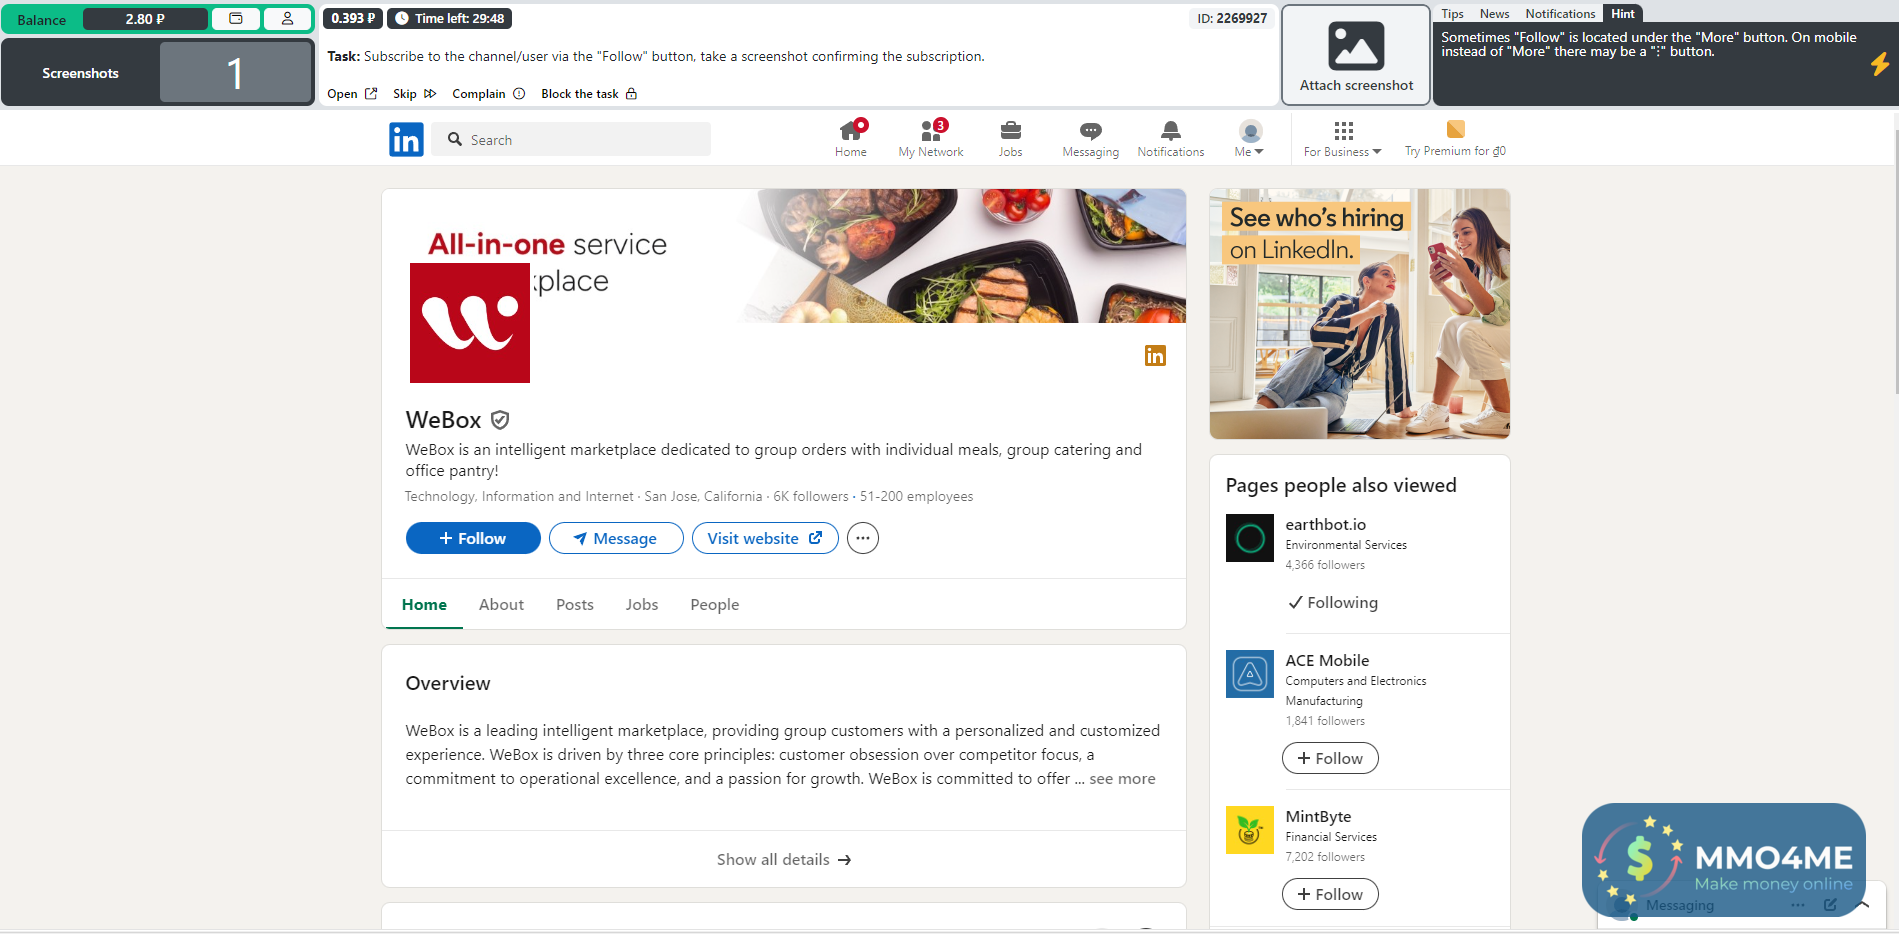Screen dimensions: 1899x934
Task: Switch to the About tab
Action: (501, 605)
